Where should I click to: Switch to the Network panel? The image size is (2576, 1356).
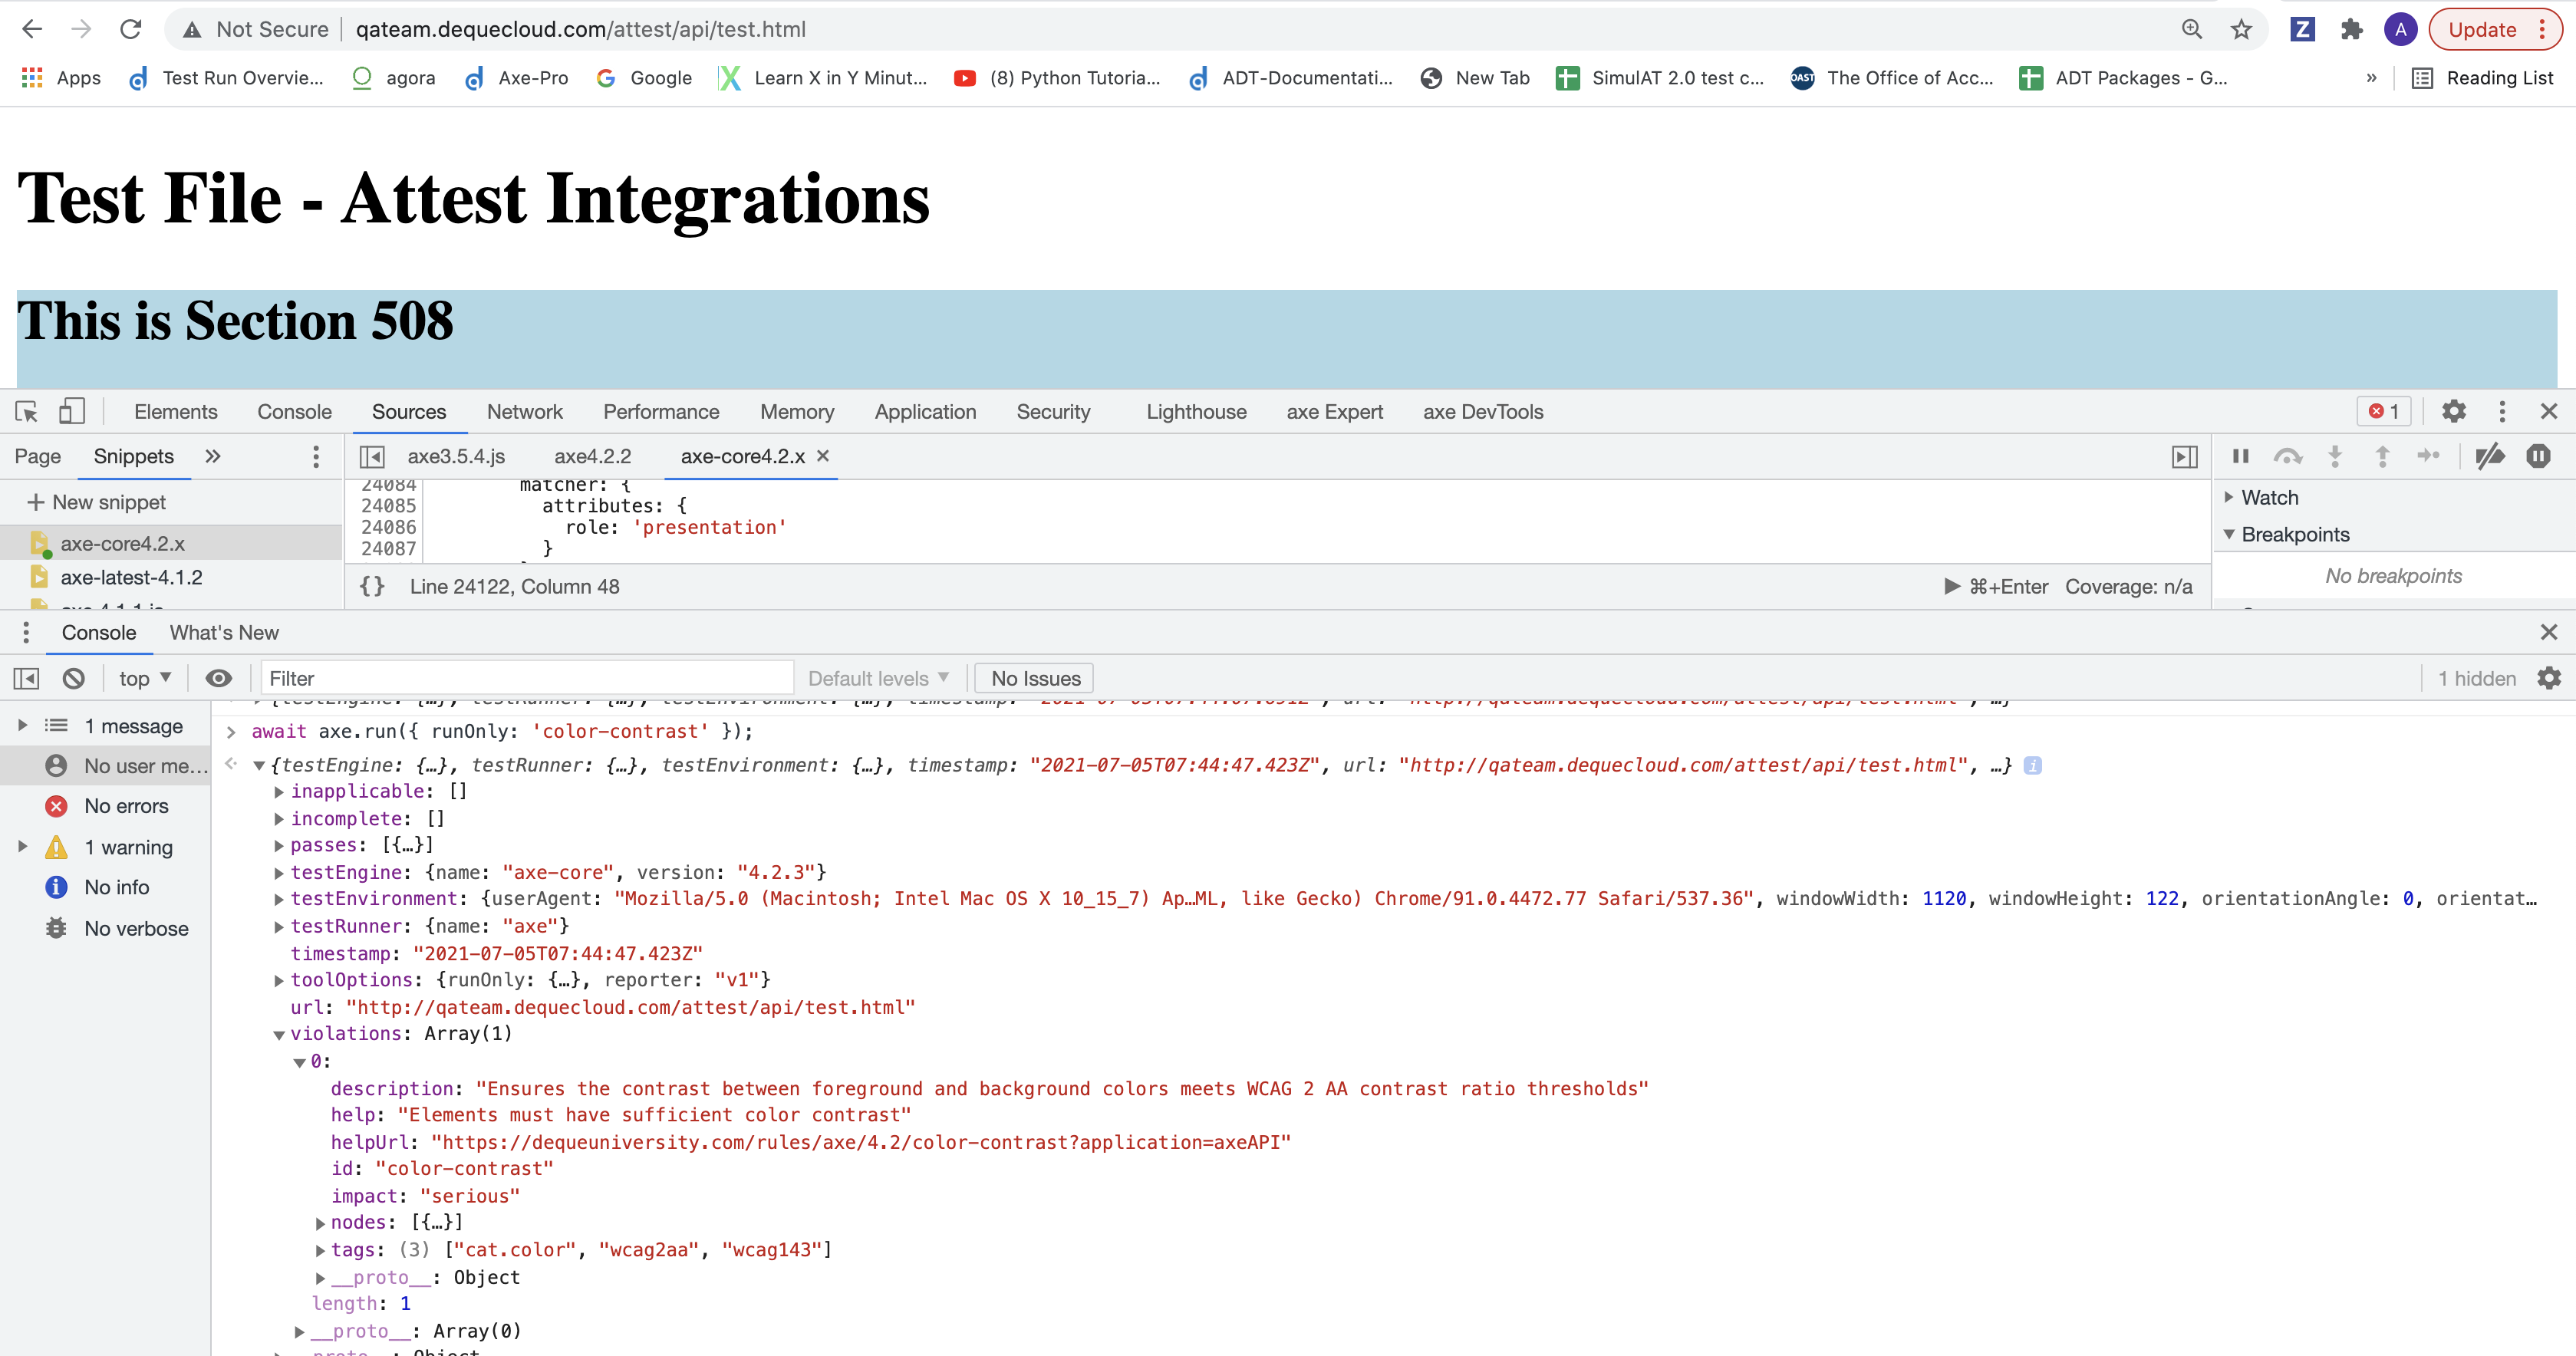coord(525,411)
